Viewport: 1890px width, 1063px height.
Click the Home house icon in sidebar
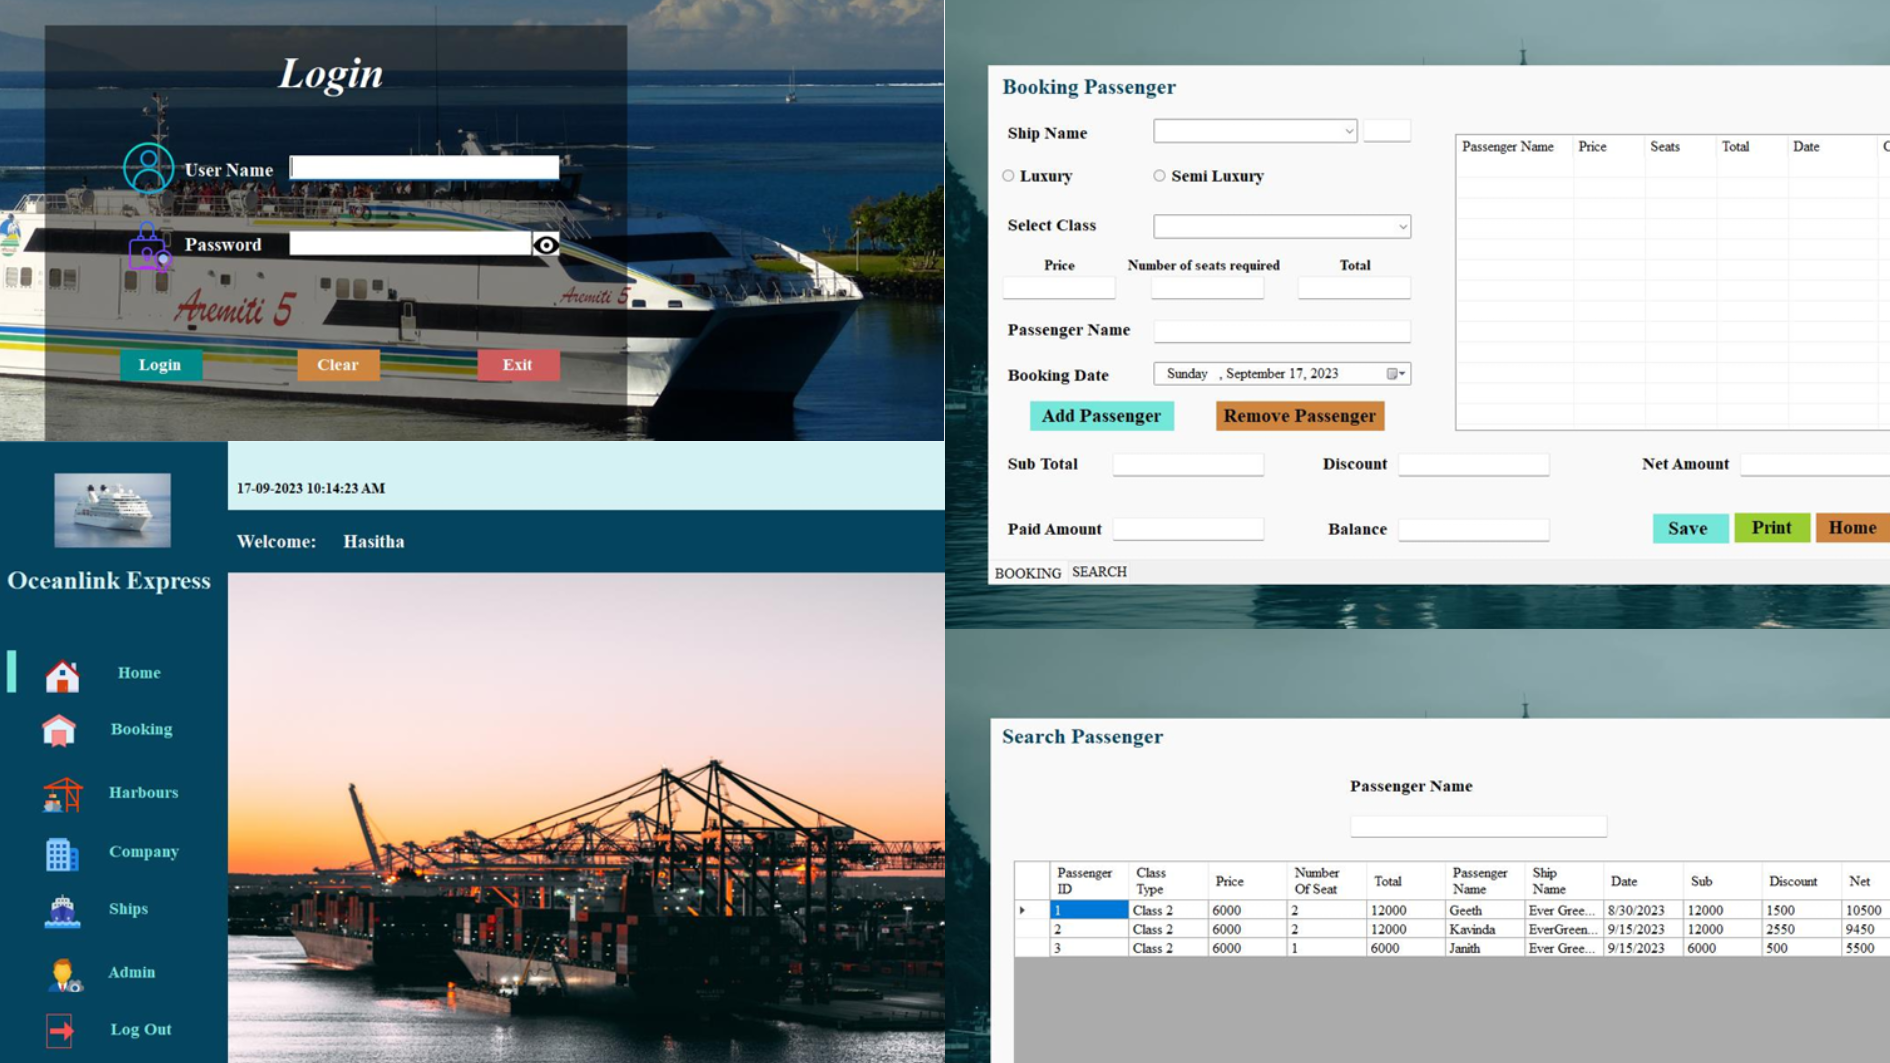[62, 676]
